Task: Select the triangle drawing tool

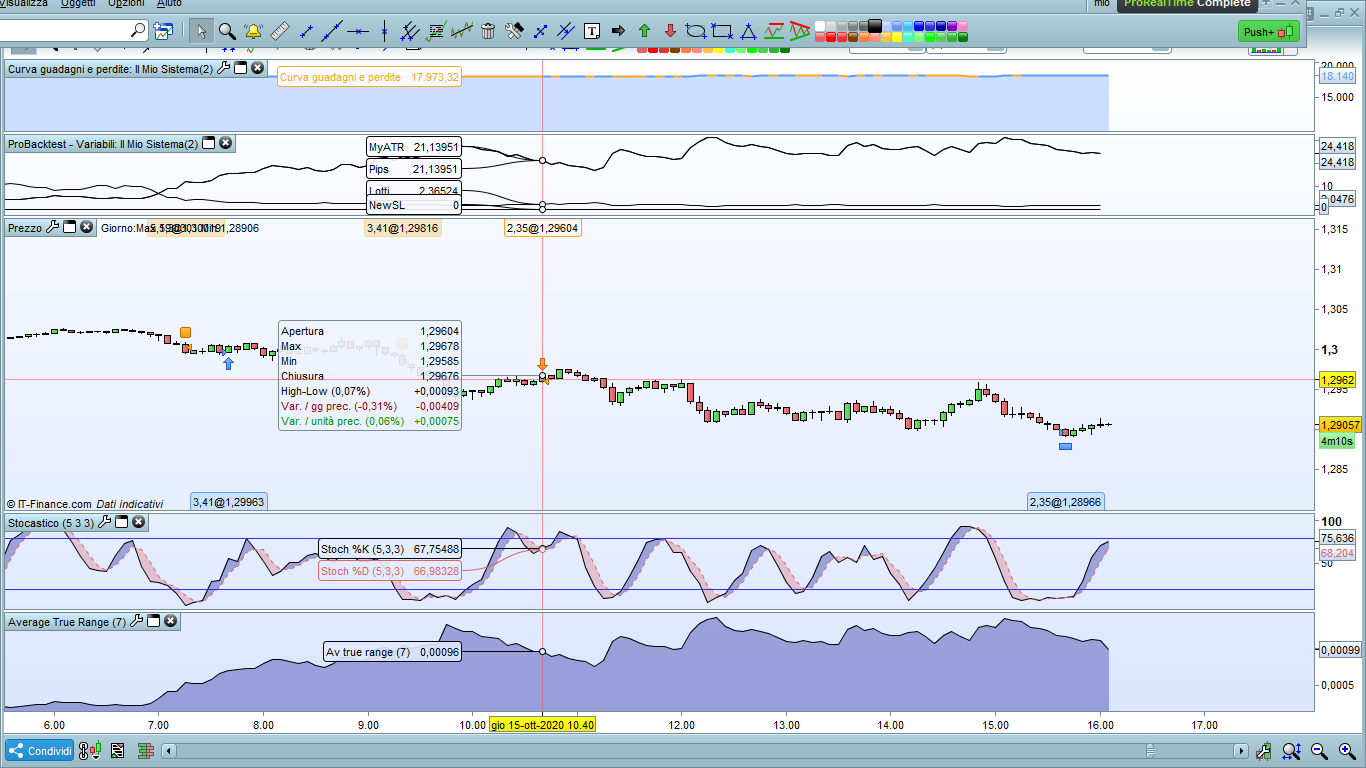Action: click(748, 32)
